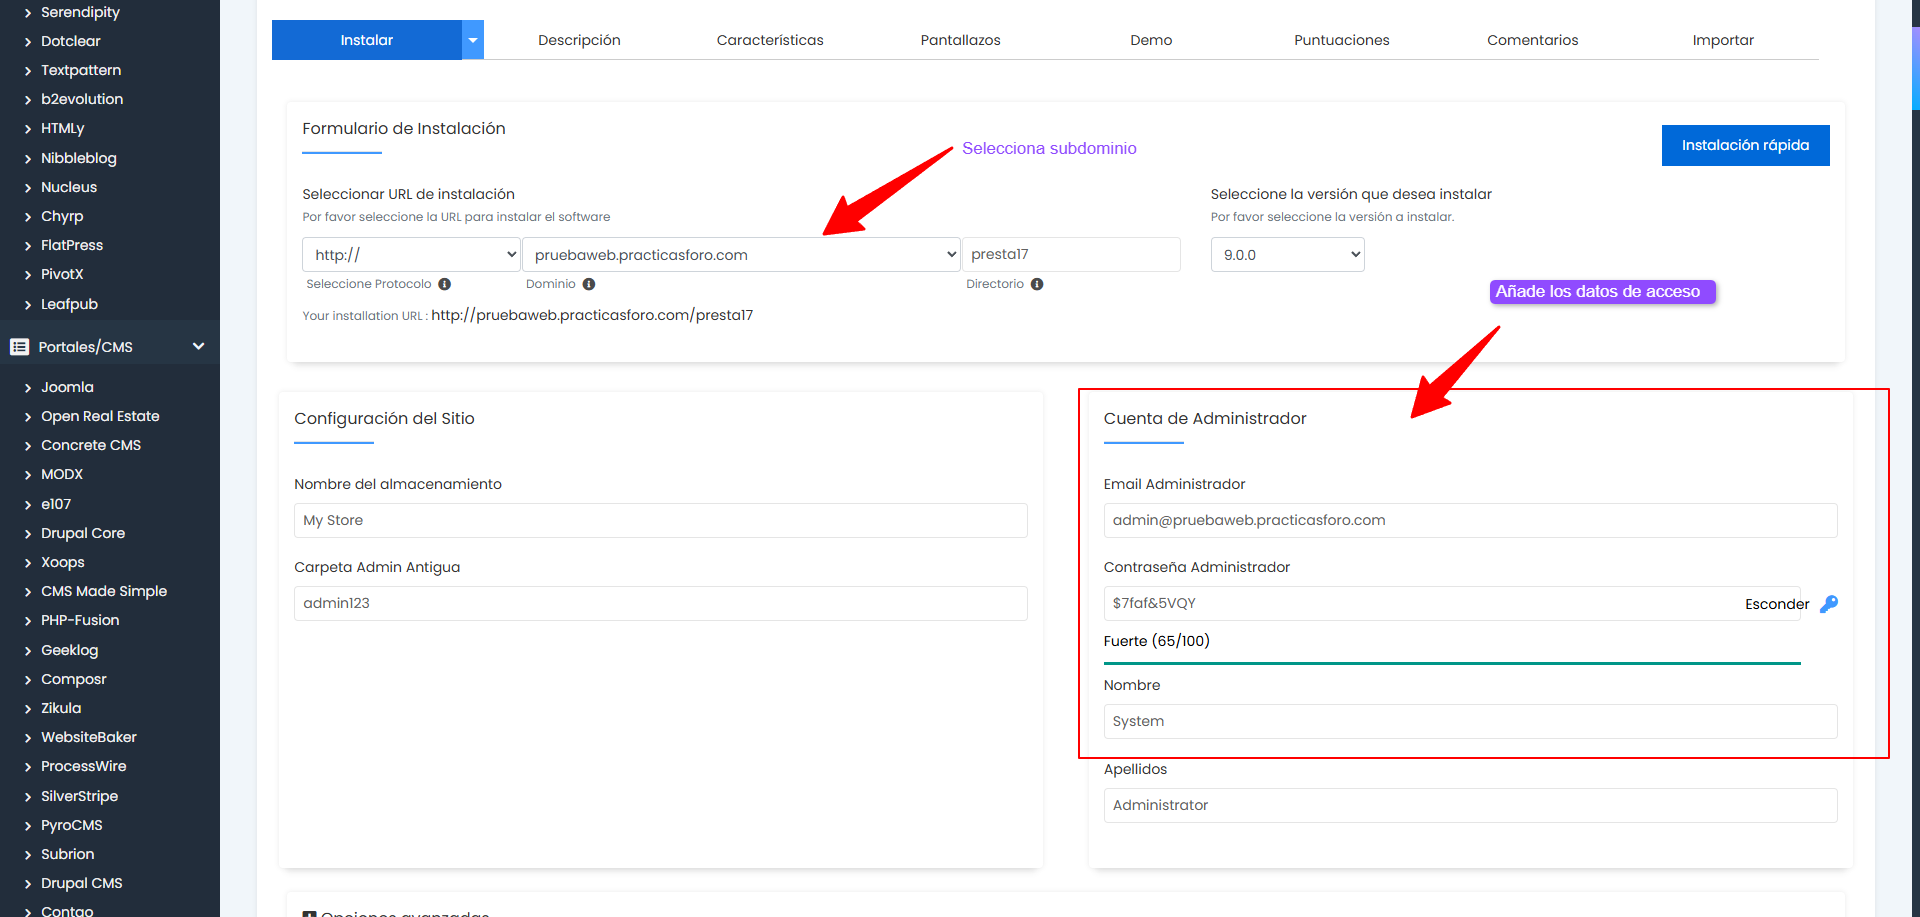This screenshot has height=917, width=1920.
Task: Click arrow icon beside Joomla
Action: tap(28, 388)
